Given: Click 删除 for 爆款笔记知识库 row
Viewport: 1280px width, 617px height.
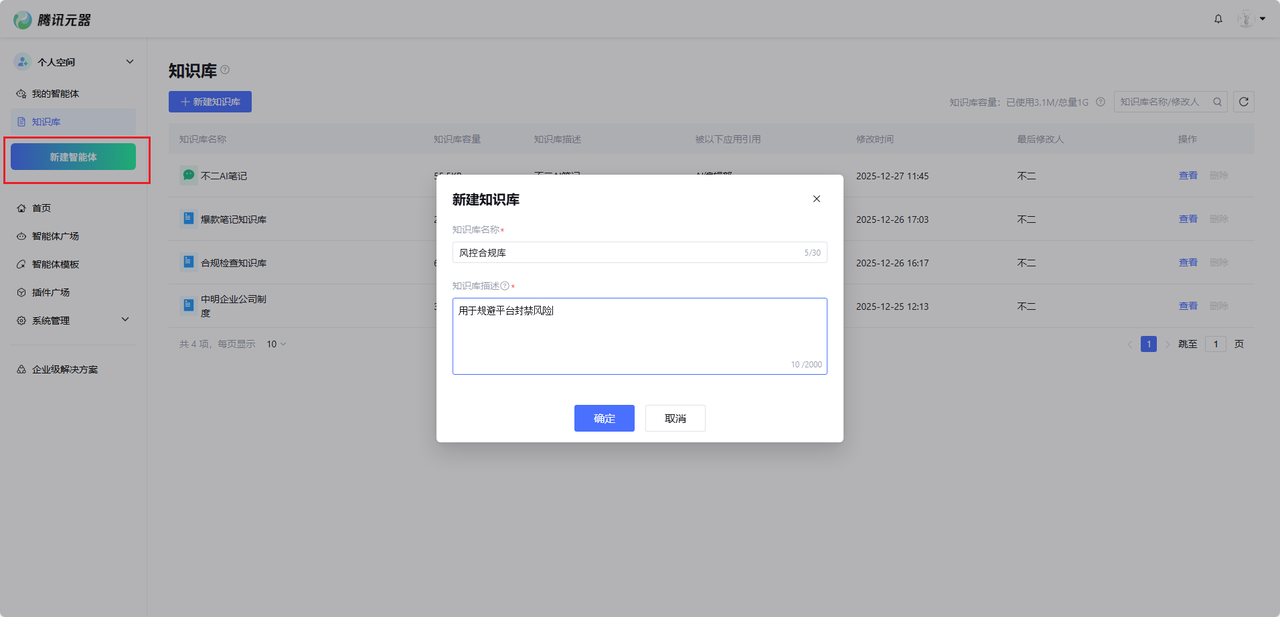Looking at the screenshot, I should point(1218,219).
